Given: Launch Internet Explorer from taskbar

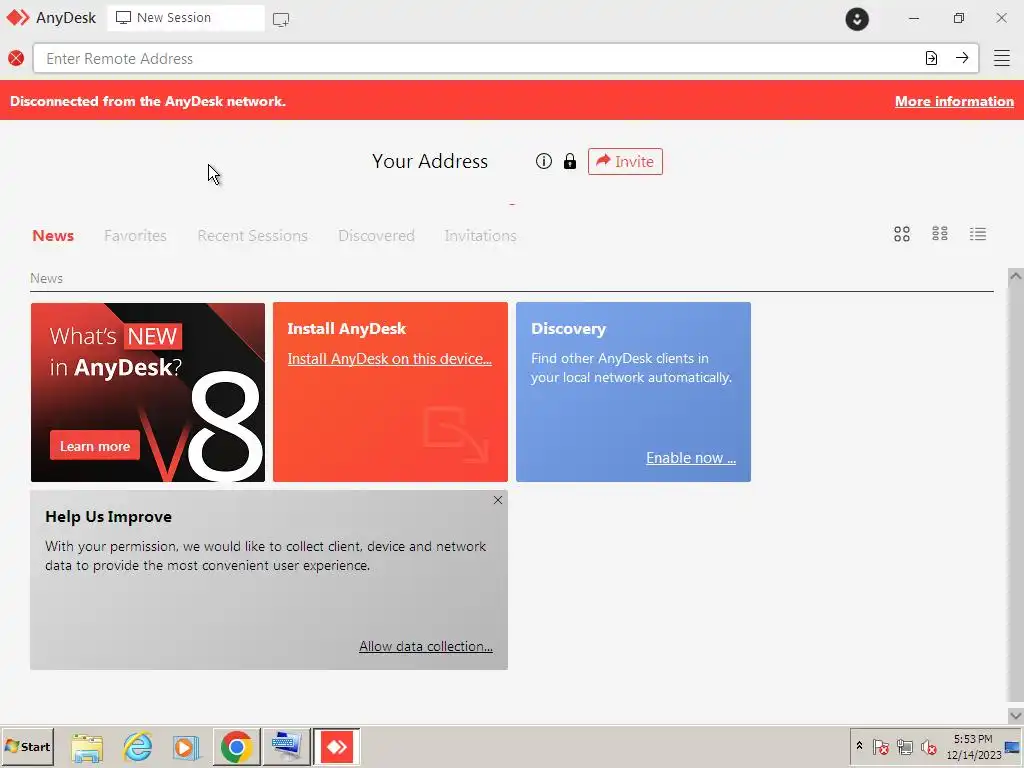Looking at the screenshot, I should 138,747.
